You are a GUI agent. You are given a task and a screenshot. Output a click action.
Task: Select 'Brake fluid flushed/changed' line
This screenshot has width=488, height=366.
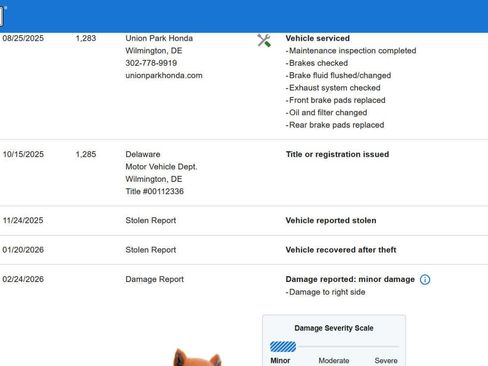338,75
